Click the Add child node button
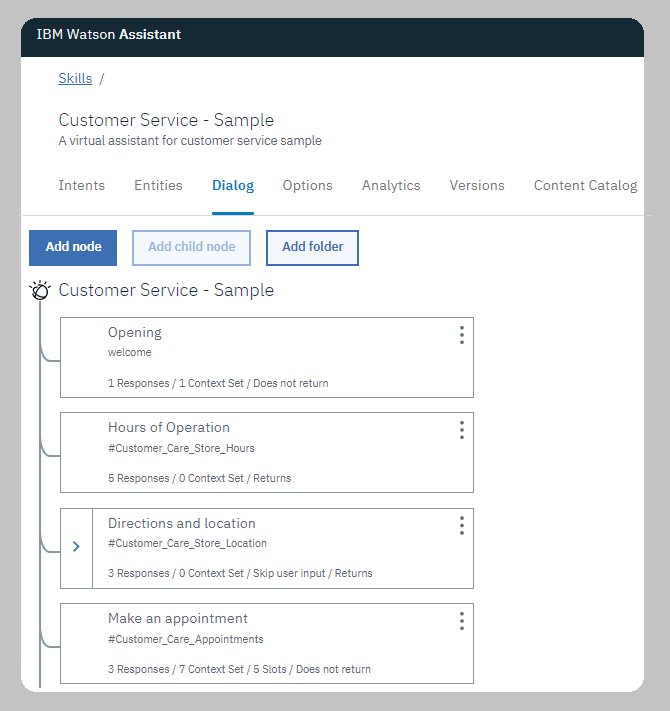This screenshot has height=711, width=670. click(x=191, y=248)
